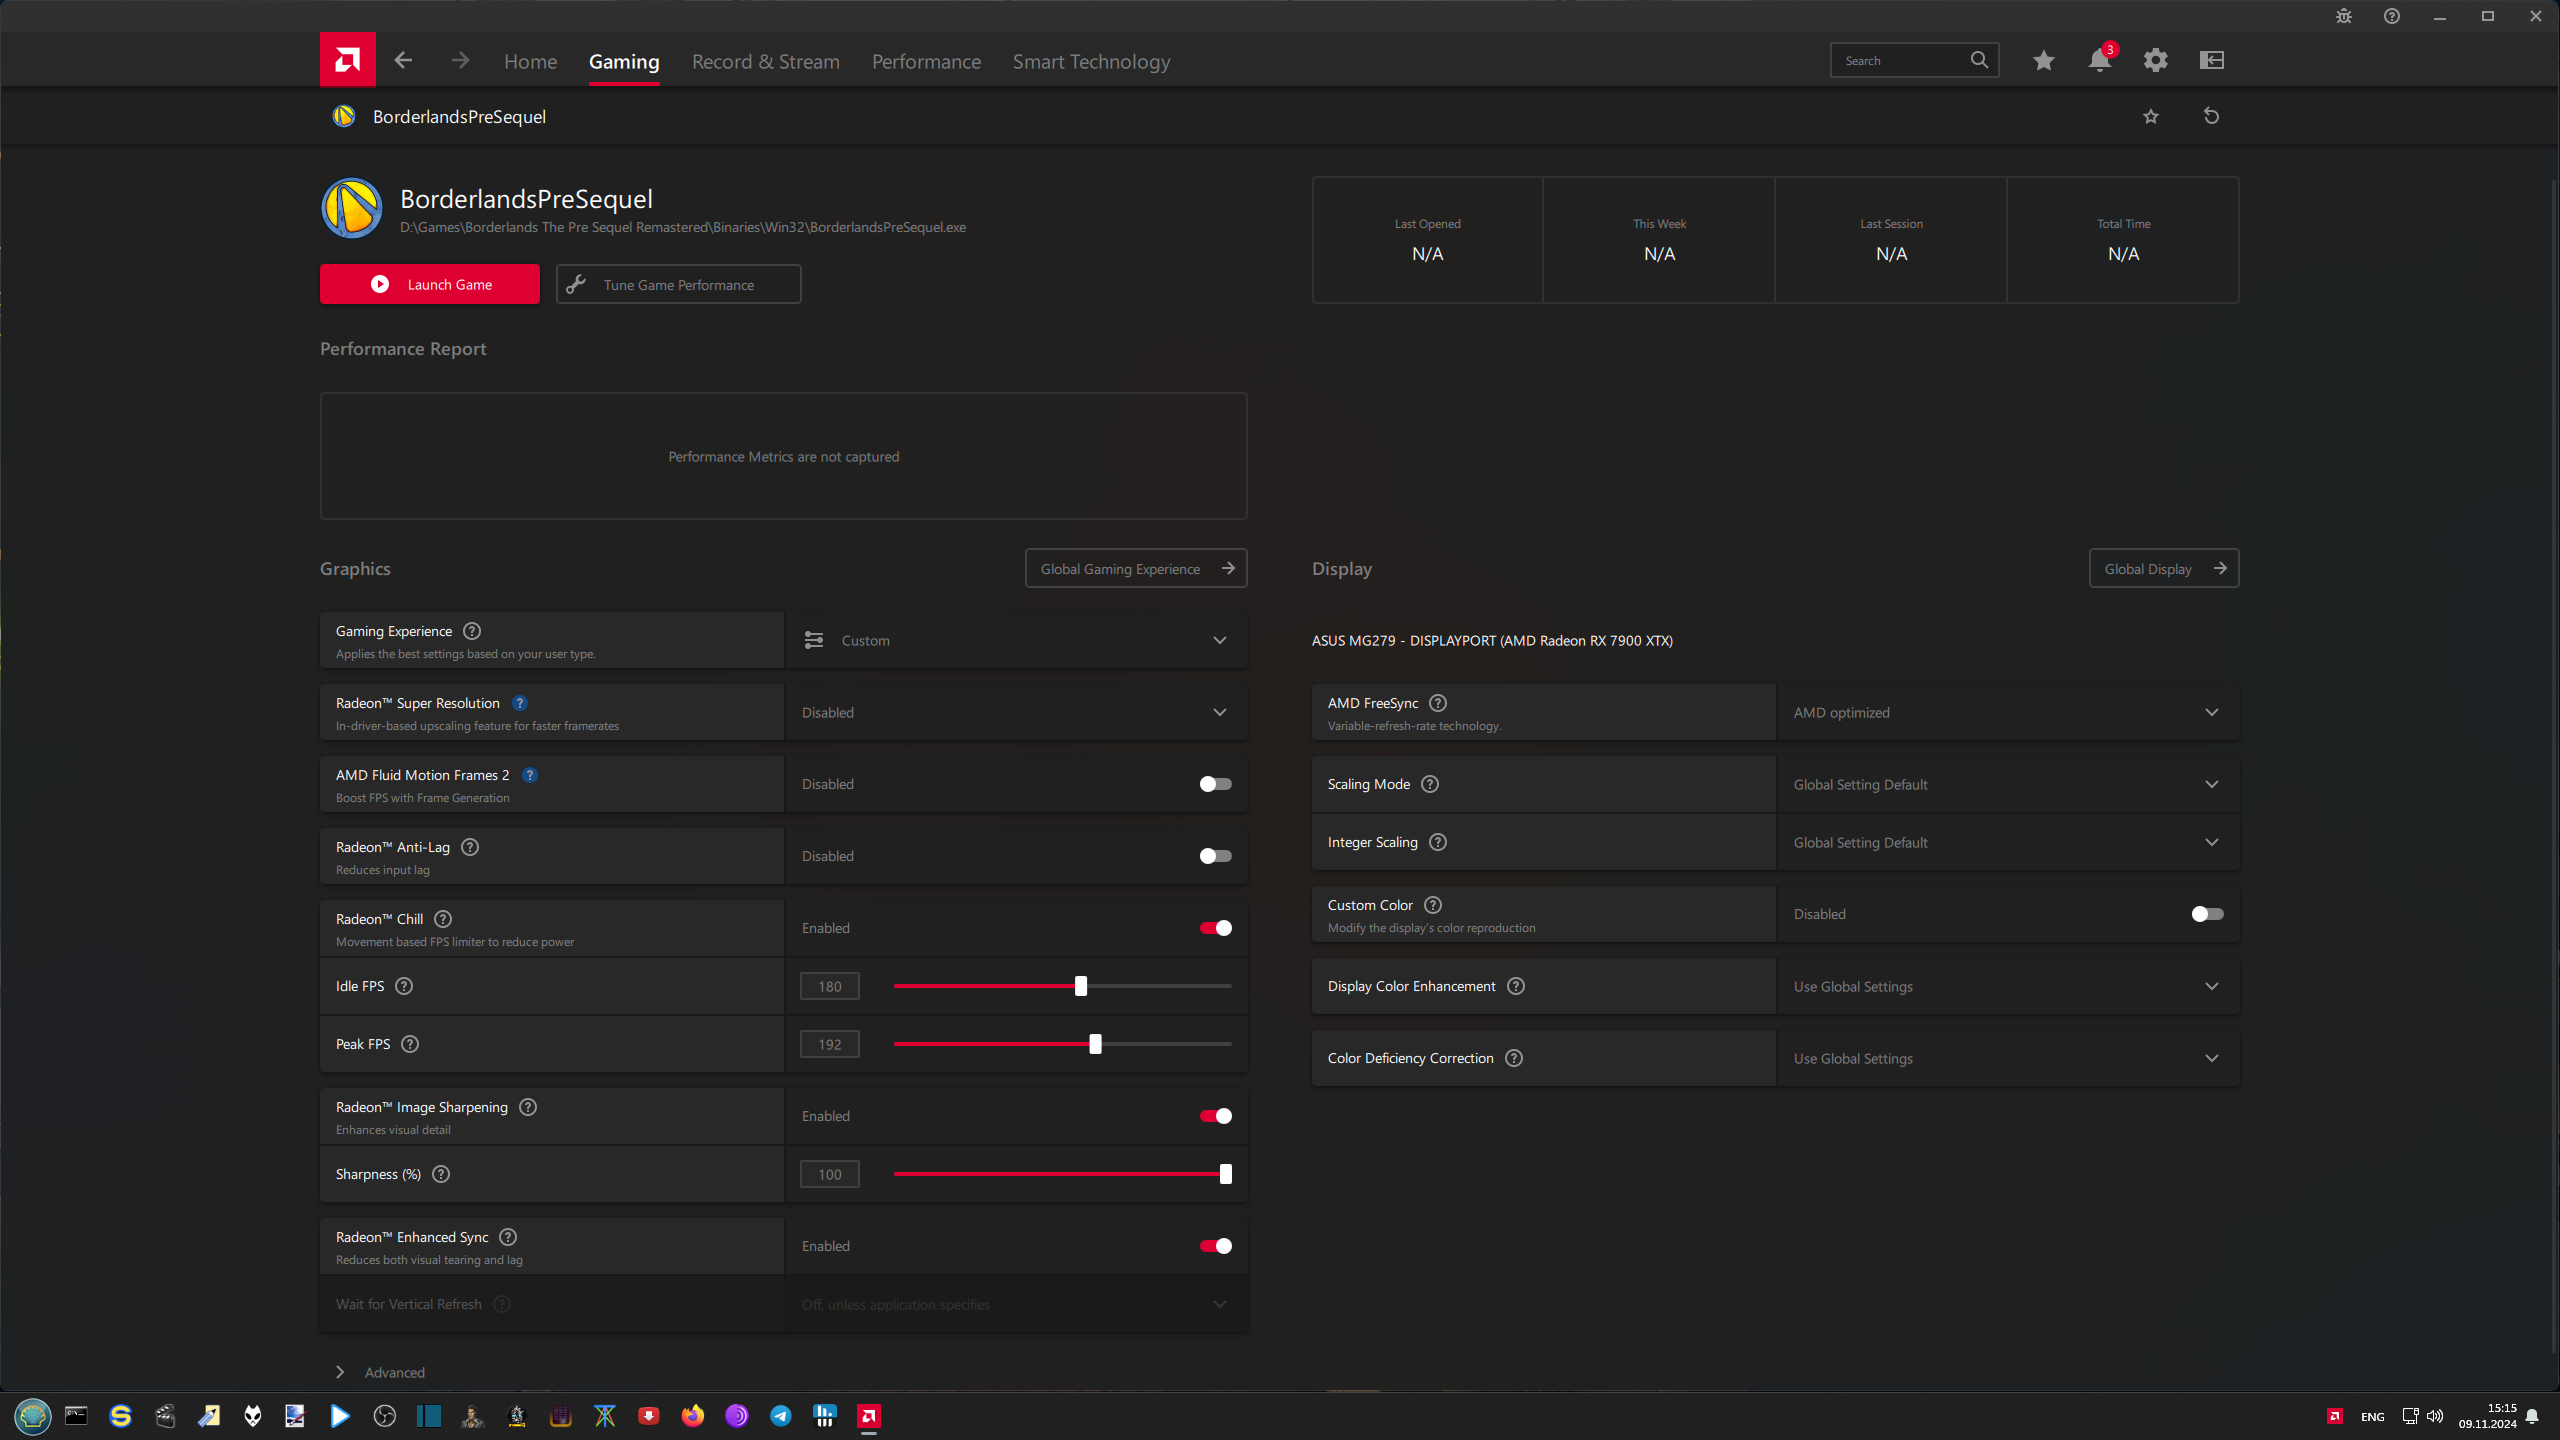Click the back arrow navigation icon
2560x1440 pixels.
[x=403, y=61]
